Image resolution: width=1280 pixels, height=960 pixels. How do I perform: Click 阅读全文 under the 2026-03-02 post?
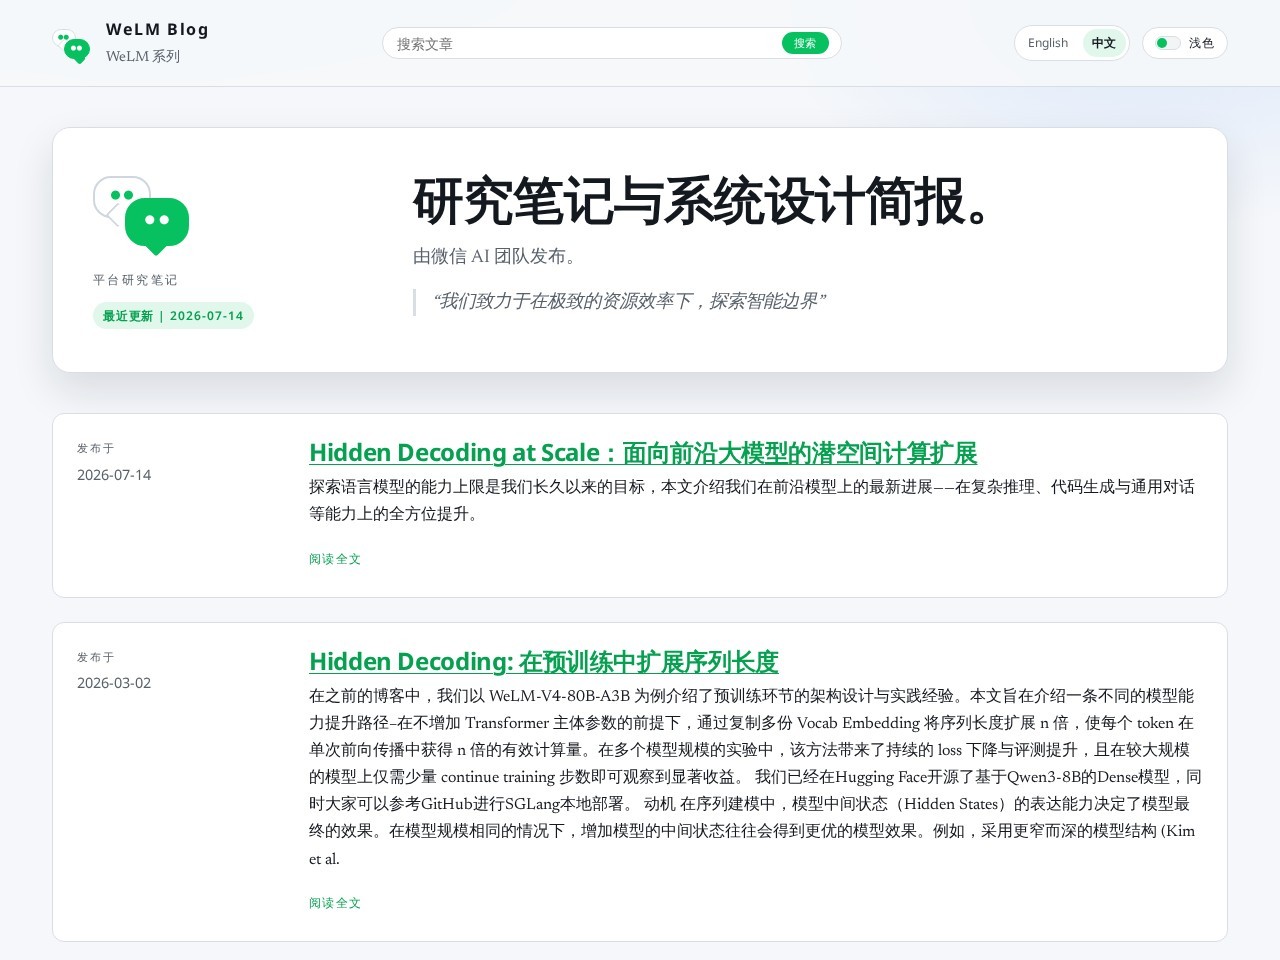pos(335,903)
